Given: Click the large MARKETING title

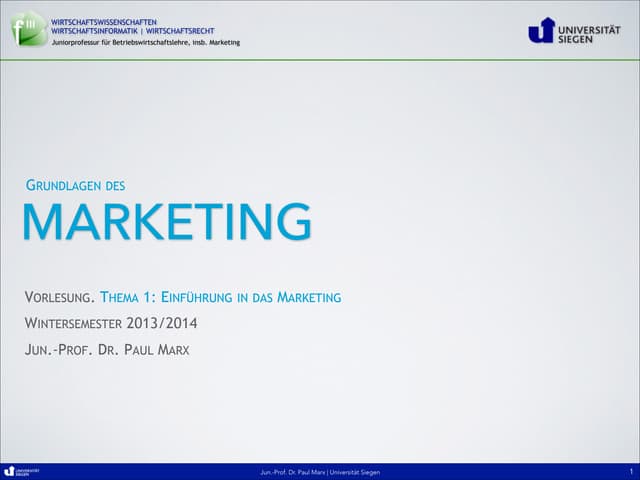Looking at the screenshot, I should (x=166, y=222).
